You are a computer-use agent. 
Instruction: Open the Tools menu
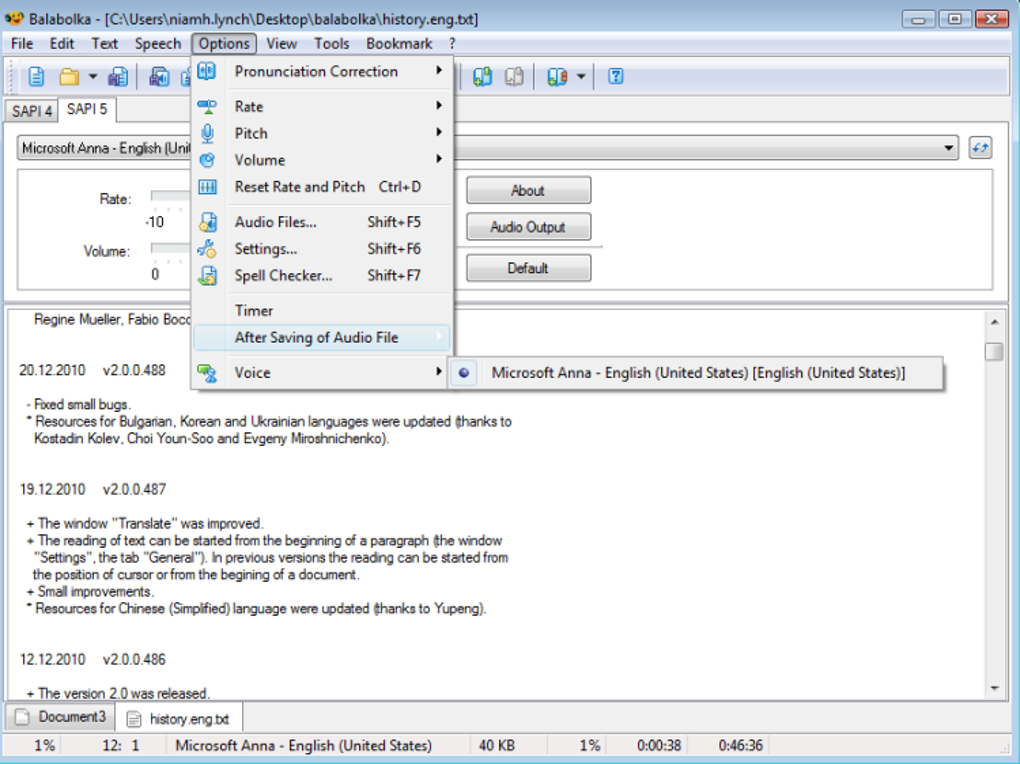coord(332,44)
